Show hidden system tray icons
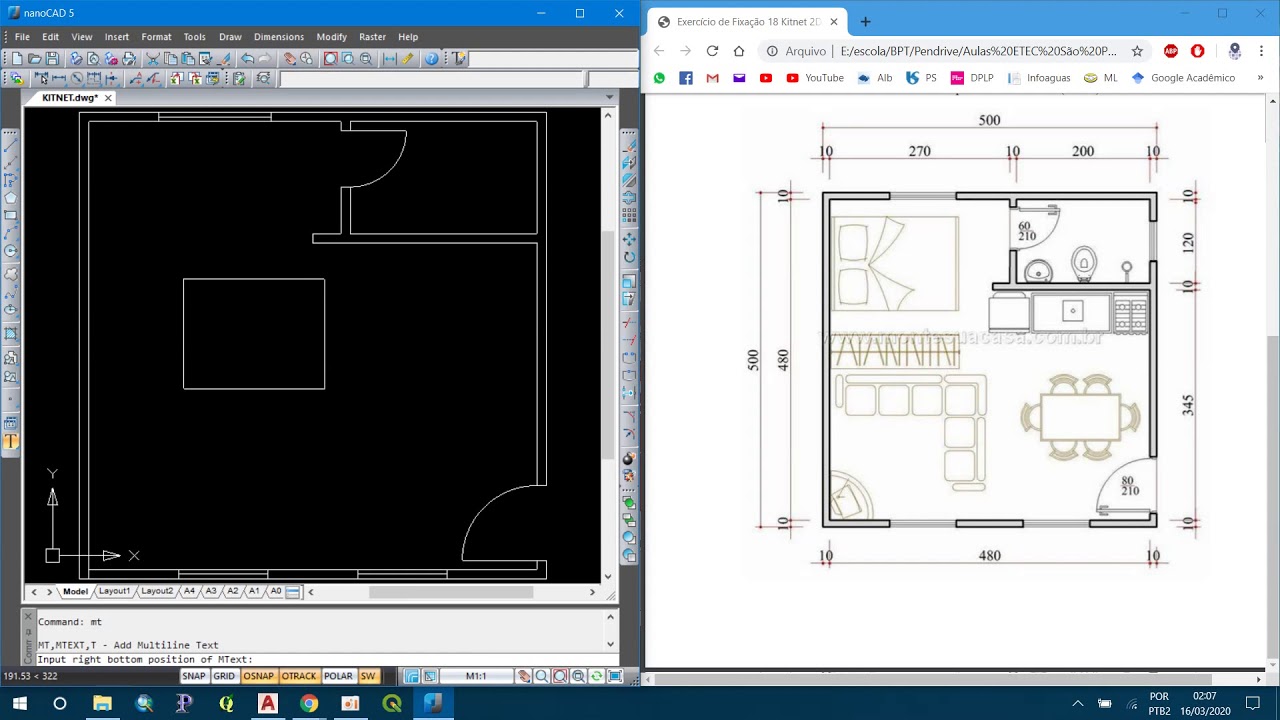 pos(1078,703)
